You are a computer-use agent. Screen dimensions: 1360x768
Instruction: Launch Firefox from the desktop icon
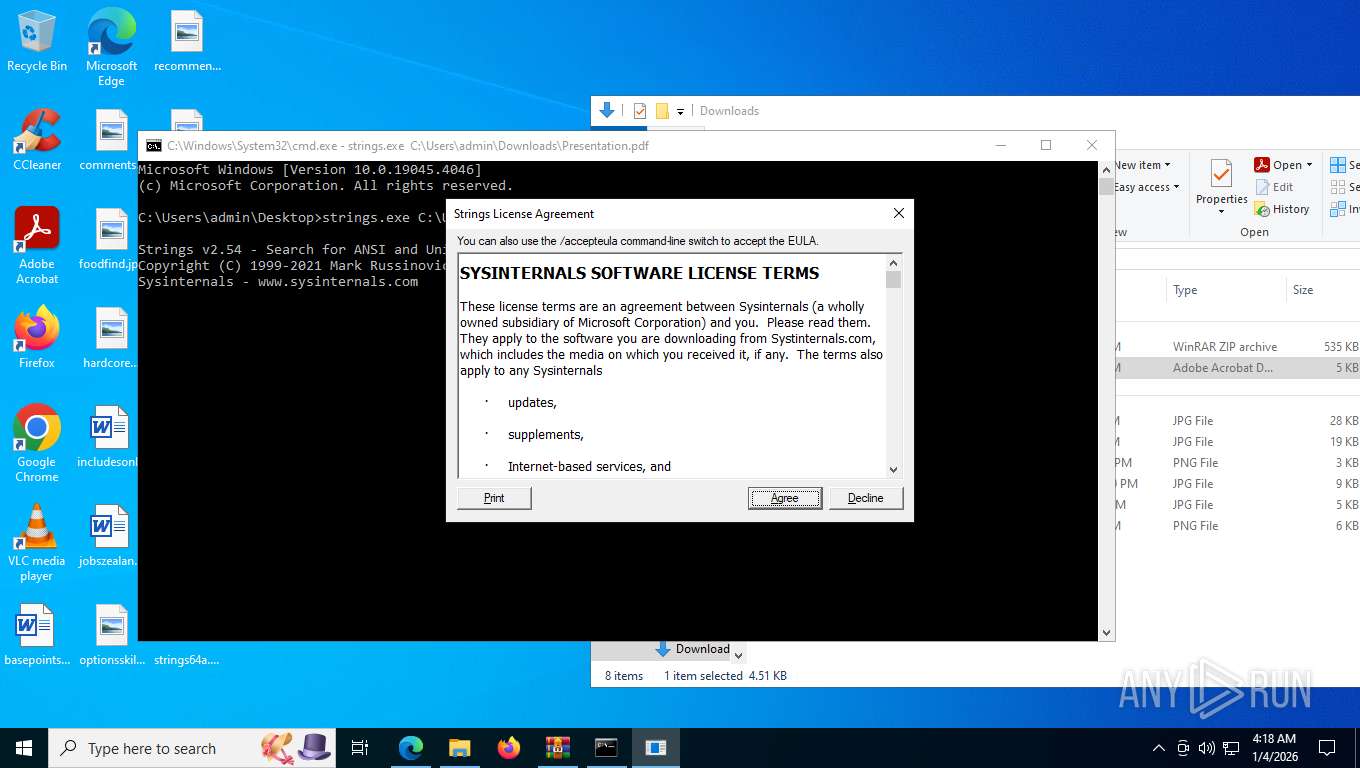tap(37, 337)
